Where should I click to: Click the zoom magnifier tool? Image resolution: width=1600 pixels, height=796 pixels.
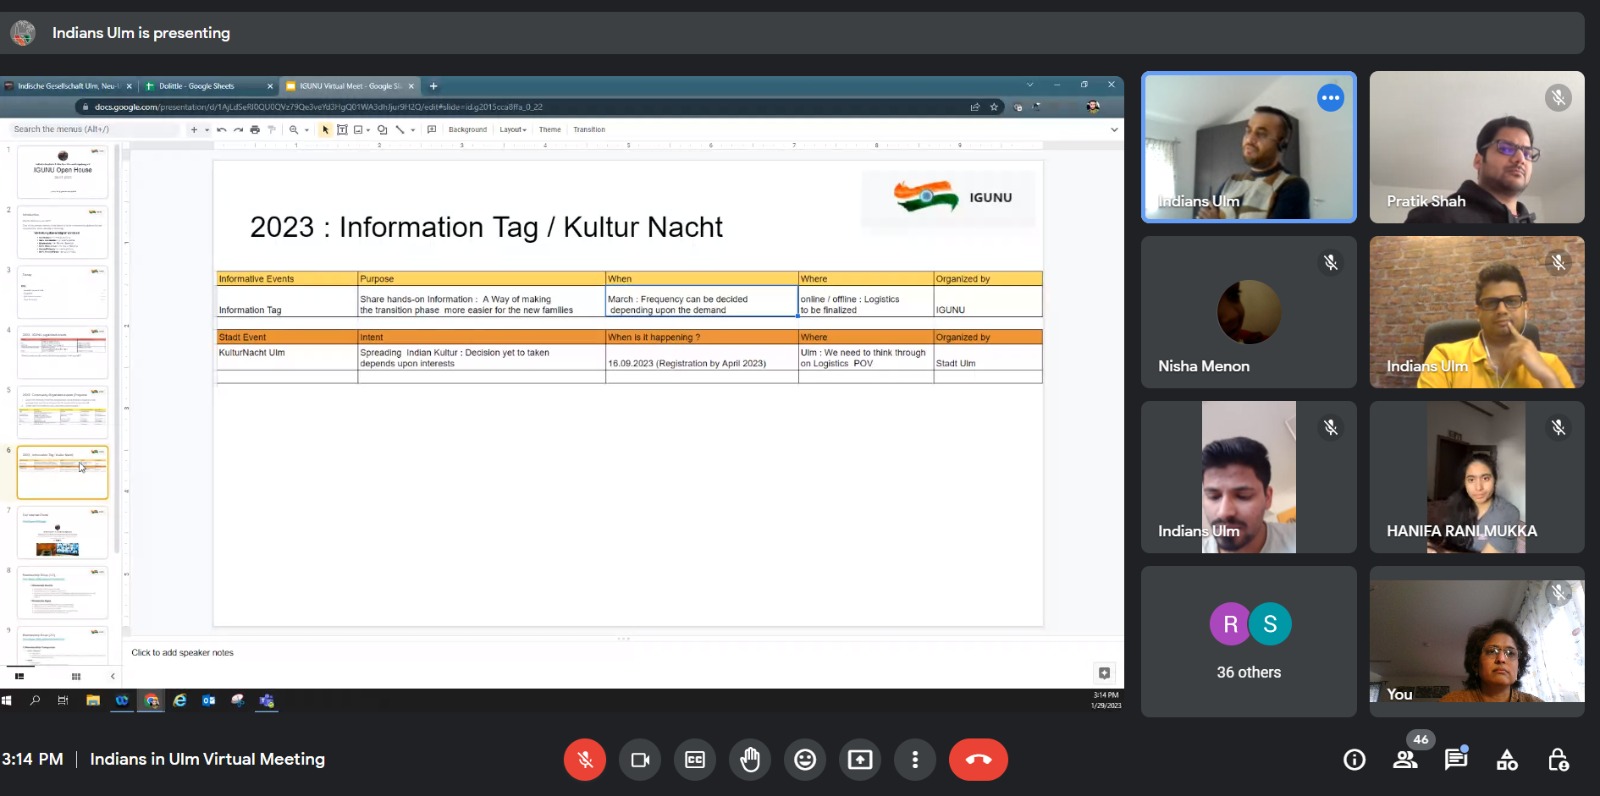[294, 129]
